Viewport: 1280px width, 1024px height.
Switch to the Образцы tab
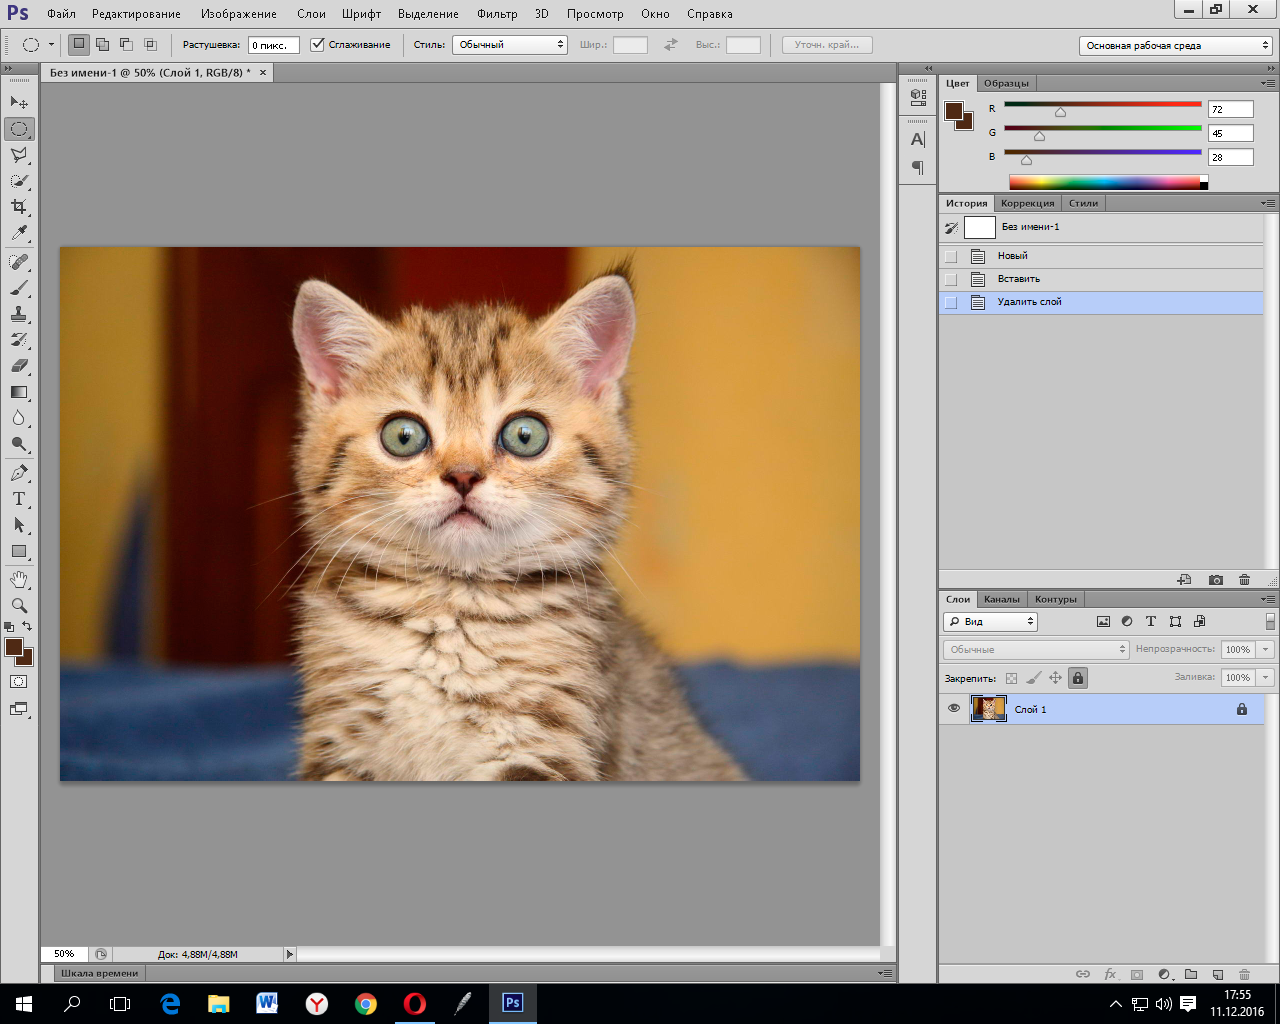(x=1006, y=83)
